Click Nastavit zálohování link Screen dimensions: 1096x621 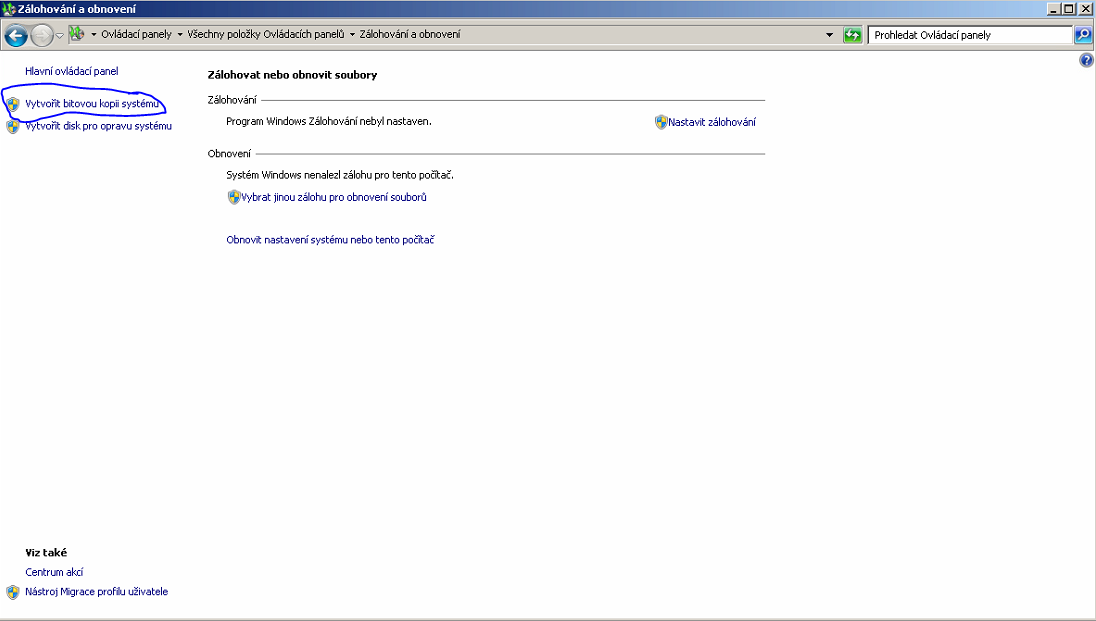[x=712, y=122]
